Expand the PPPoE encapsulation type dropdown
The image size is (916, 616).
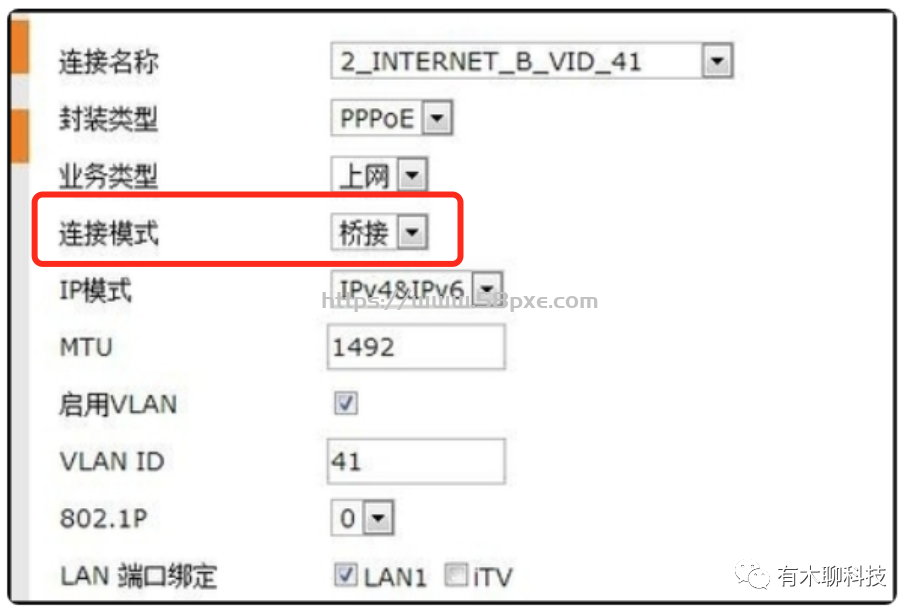pos(438,119)
